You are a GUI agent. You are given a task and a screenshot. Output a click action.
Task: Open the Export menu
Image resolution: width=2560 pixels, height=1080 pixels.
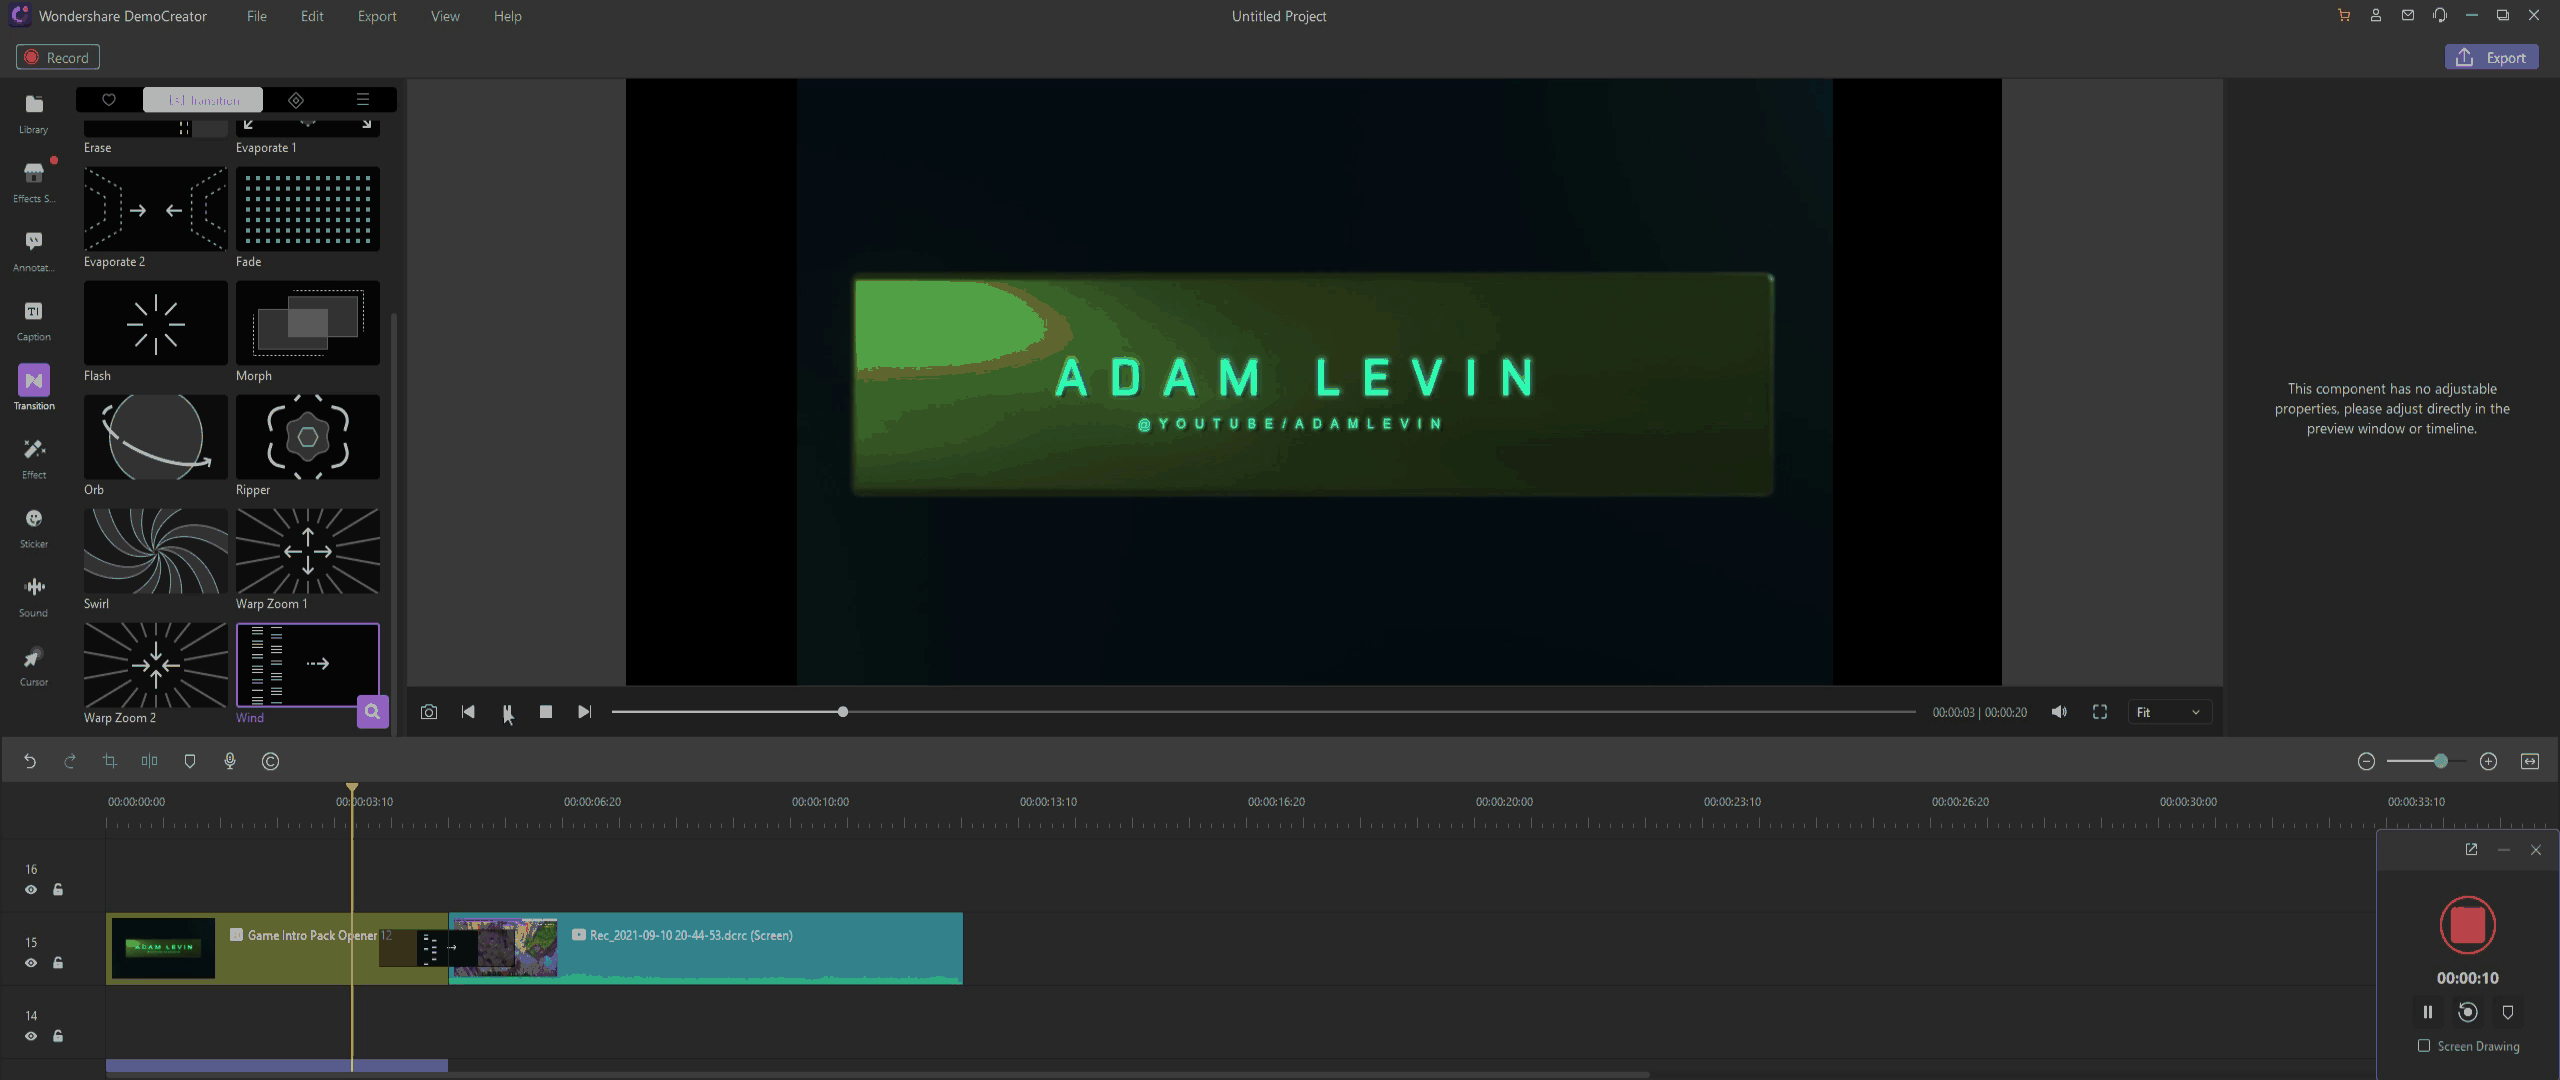coord(377,16)
